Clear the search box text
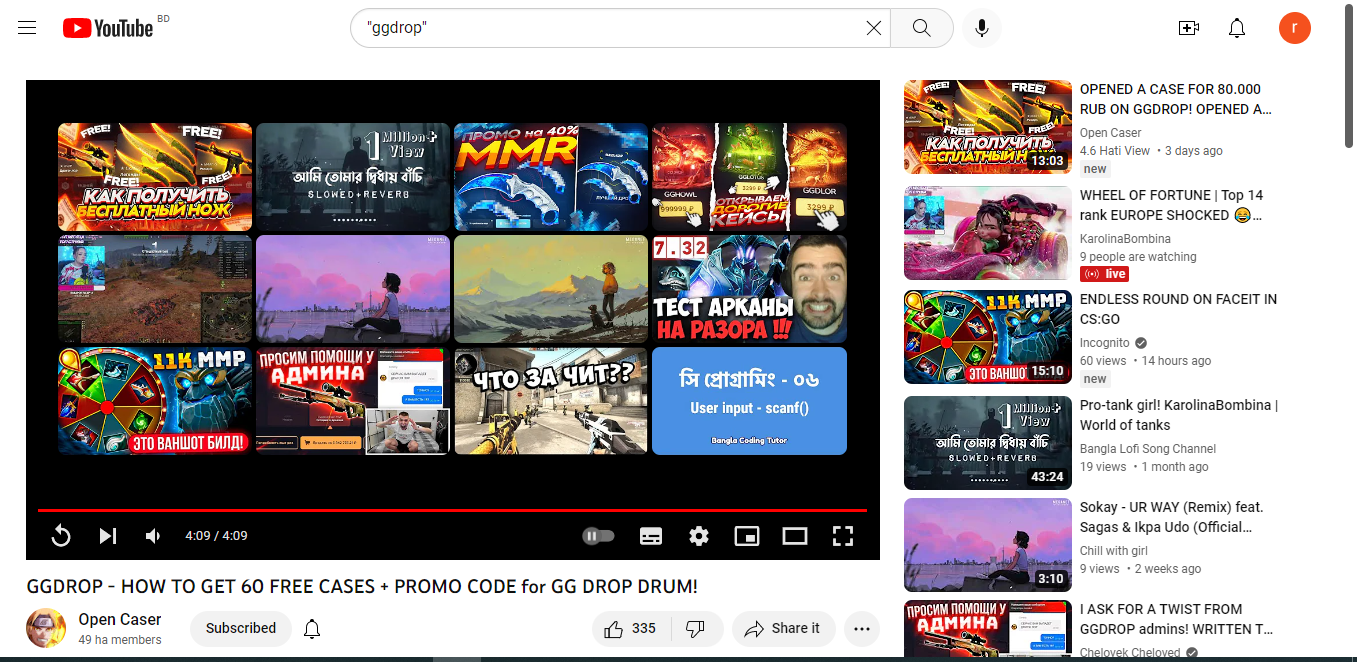 click(x=874, y=28)
